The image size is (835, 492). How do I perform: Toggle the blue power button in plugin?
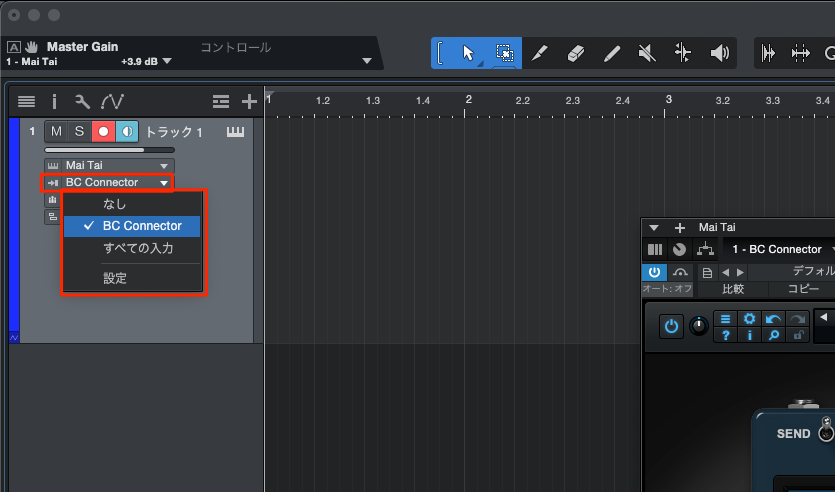pyautogui.click(x=671, y=326)
